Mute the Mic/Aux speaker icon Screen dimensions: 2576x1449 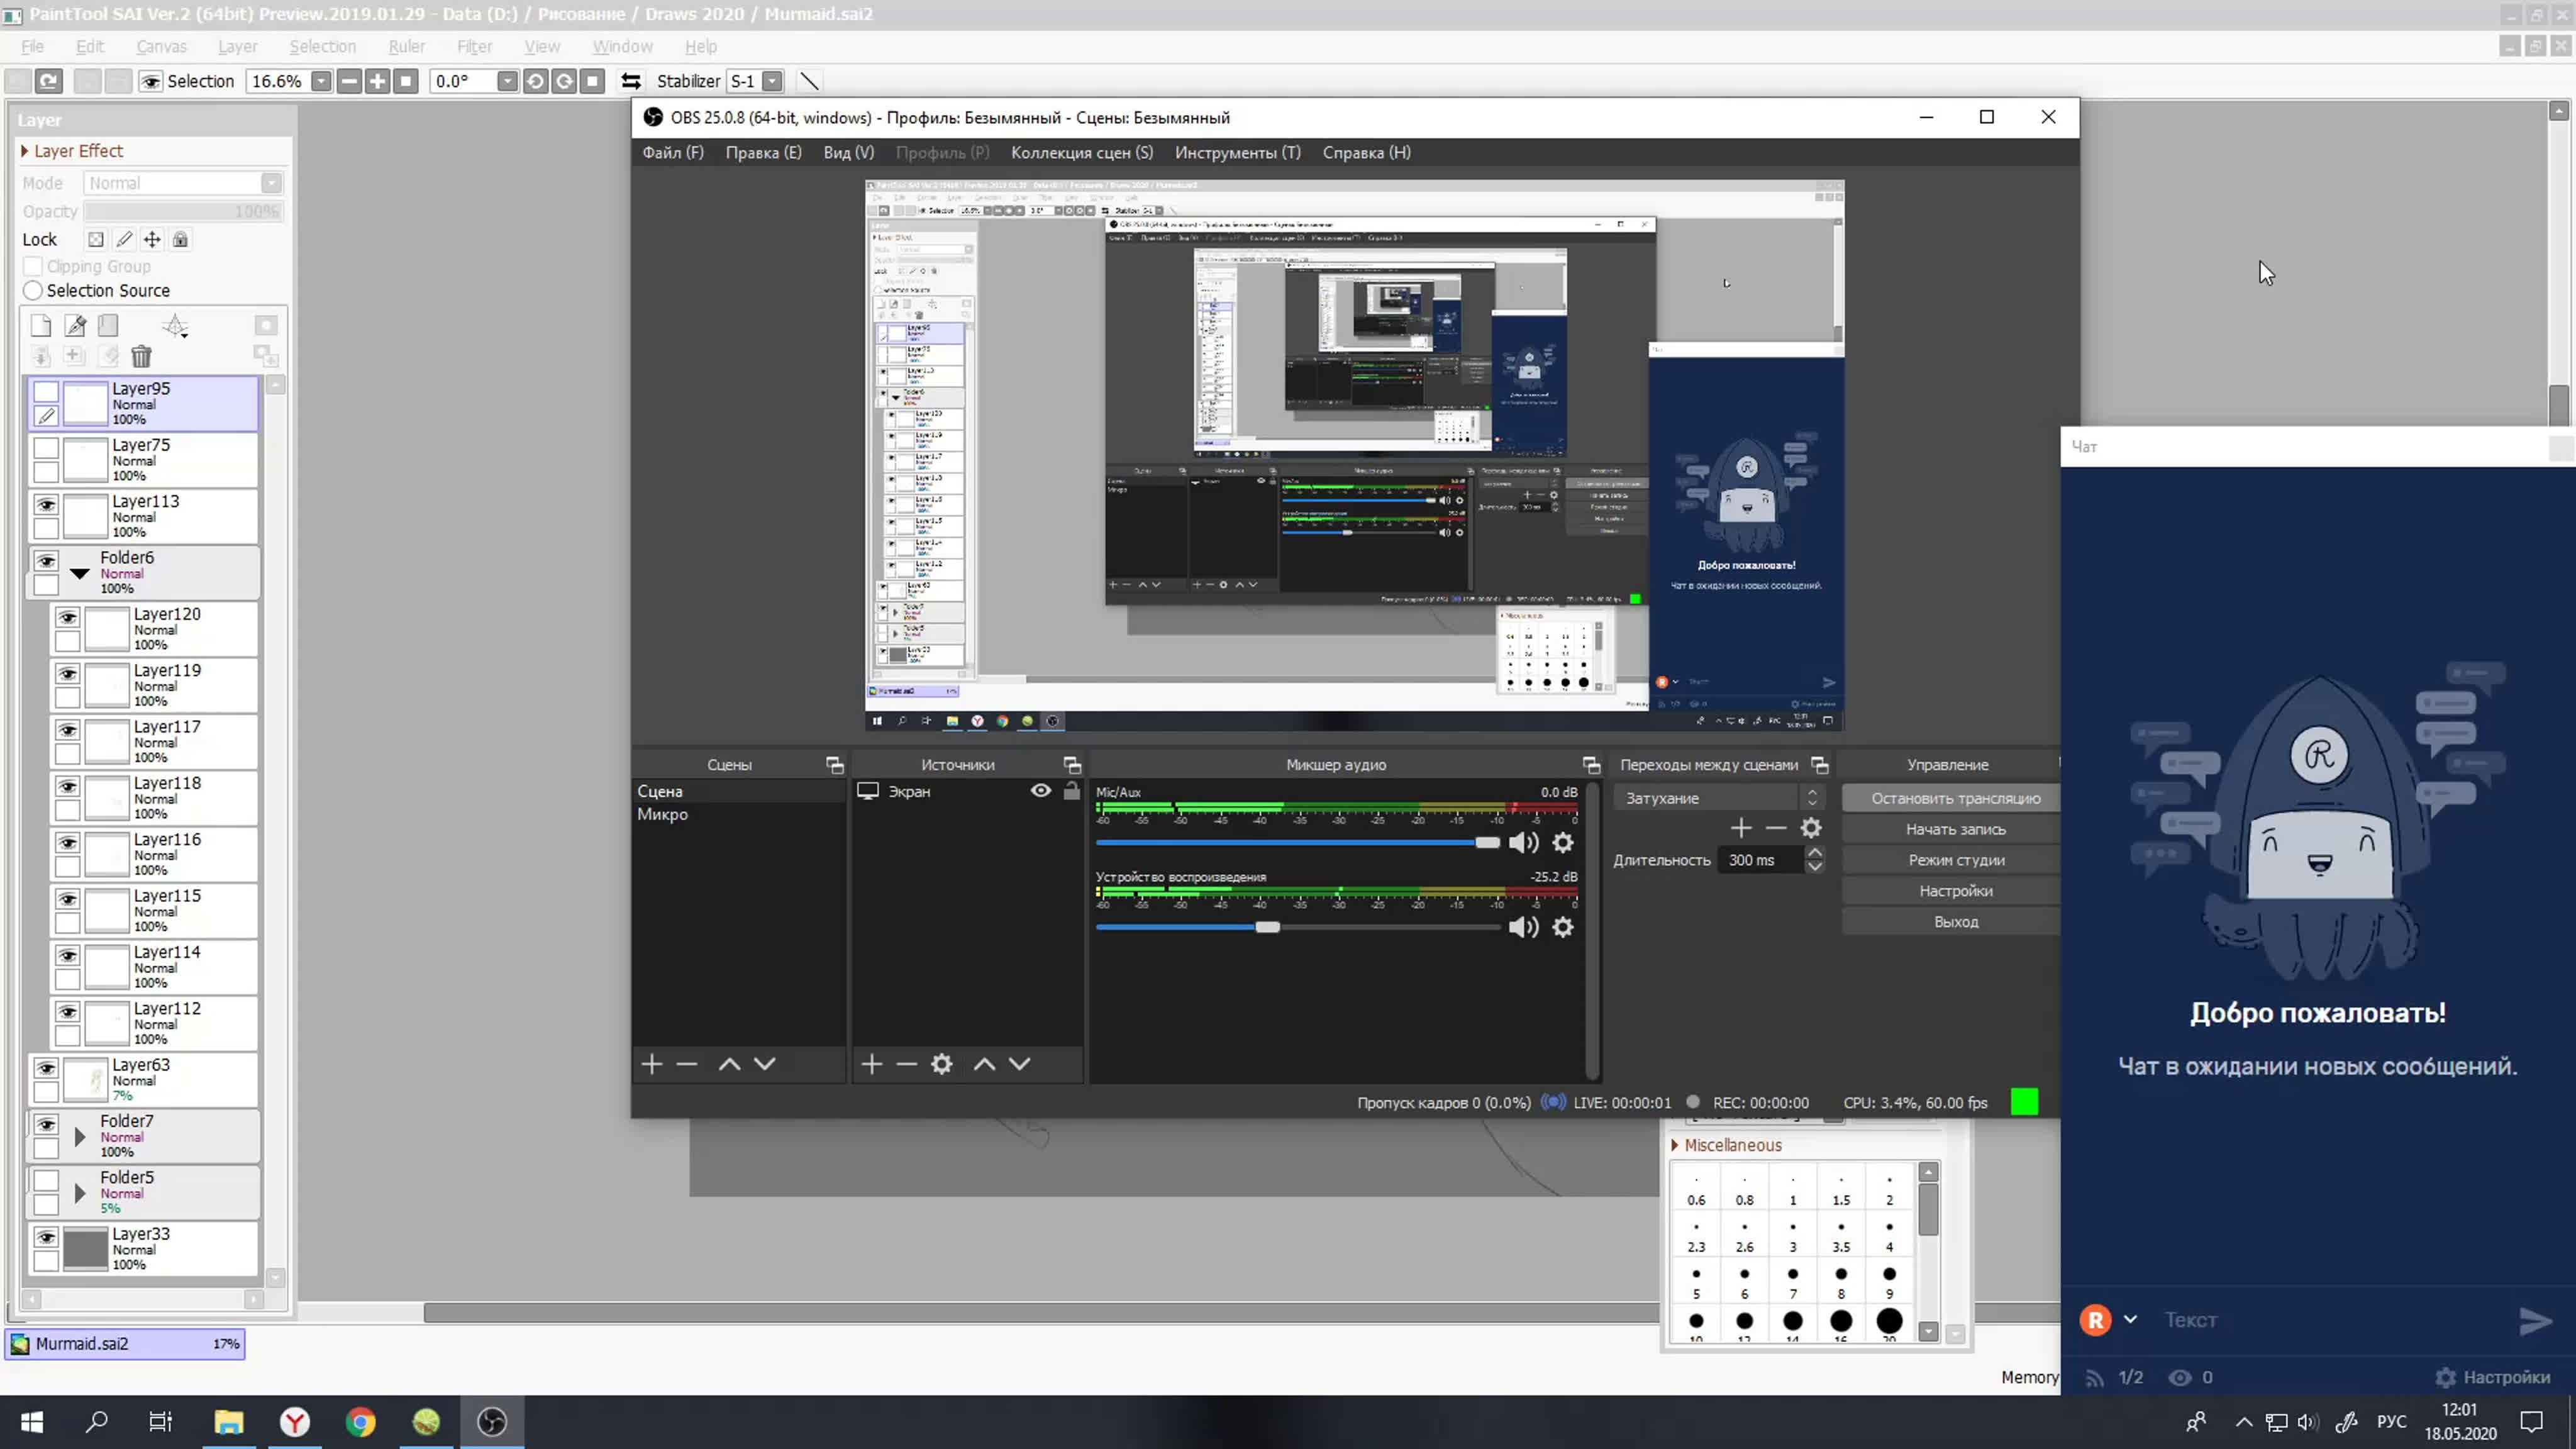(1523, 843)
